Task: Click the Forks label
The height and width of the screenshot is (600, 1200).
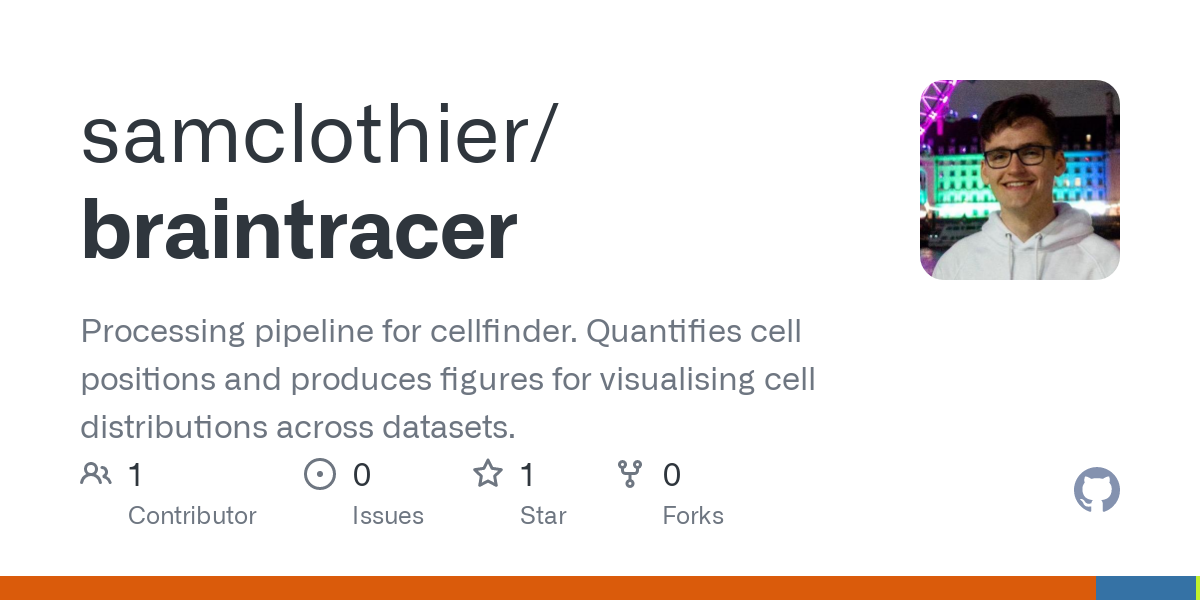Action: coord(693,516)
